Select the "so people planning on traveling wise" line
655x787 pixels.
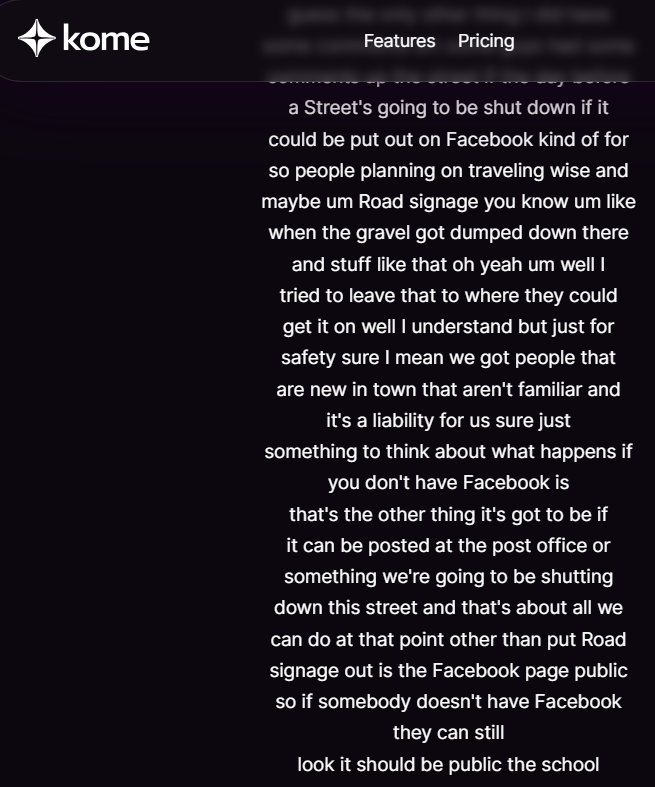[448, 171]
